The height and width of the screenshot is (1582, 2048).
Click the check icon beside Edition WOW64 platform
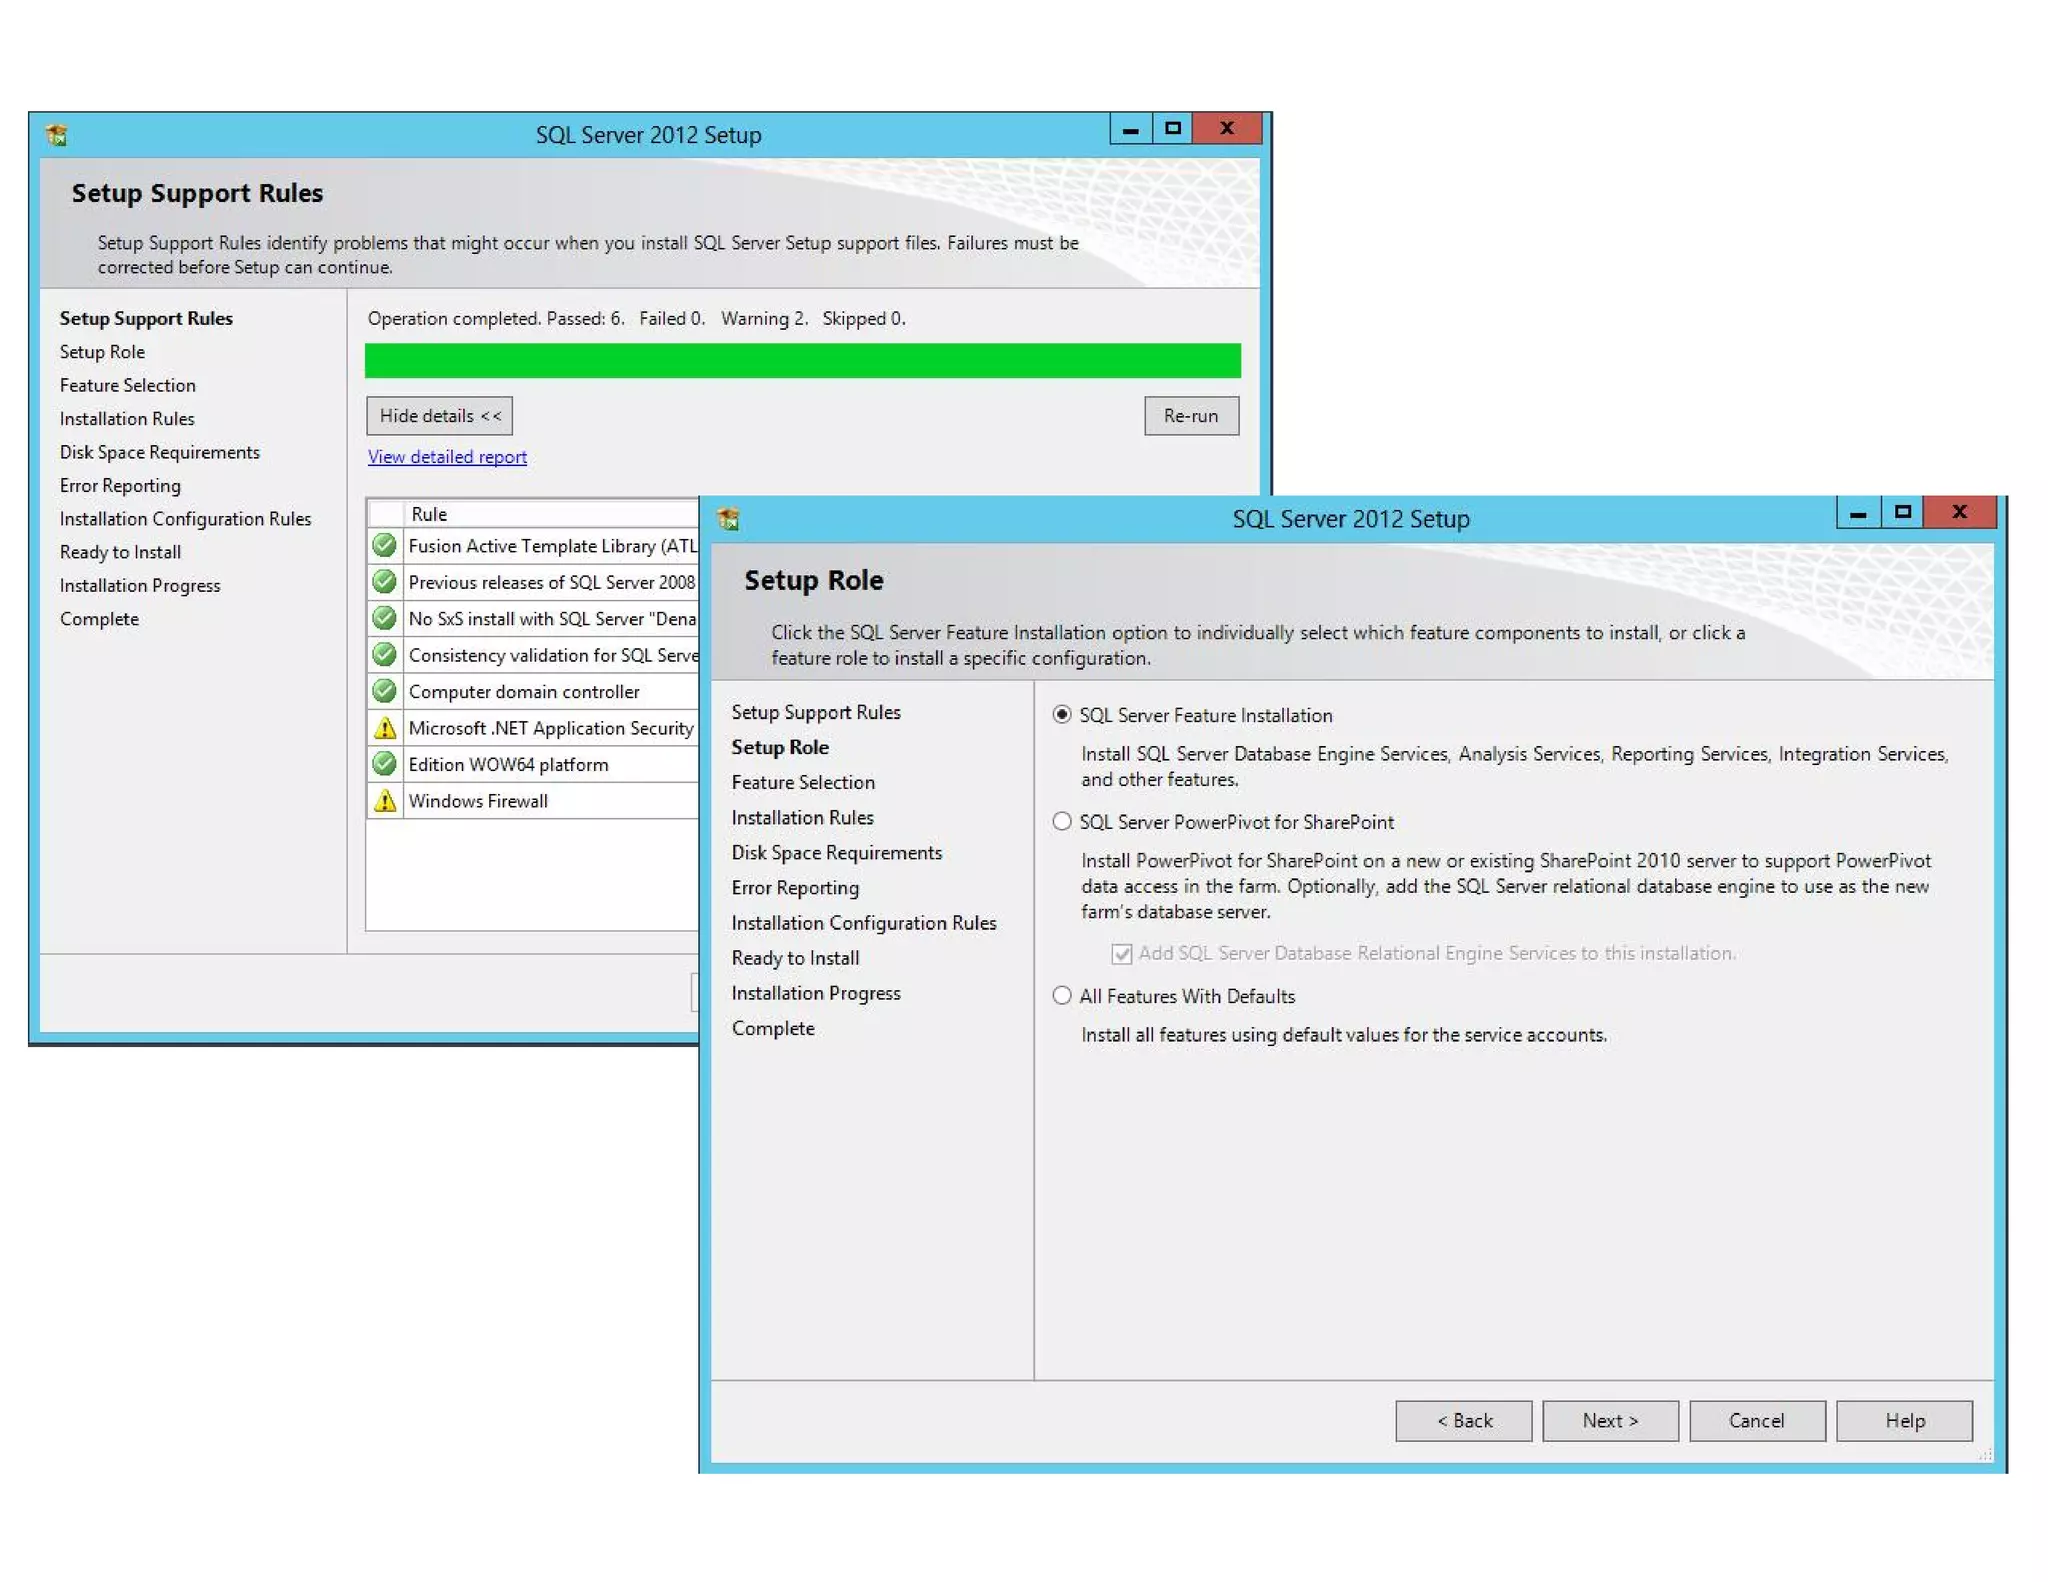[384, 764]
